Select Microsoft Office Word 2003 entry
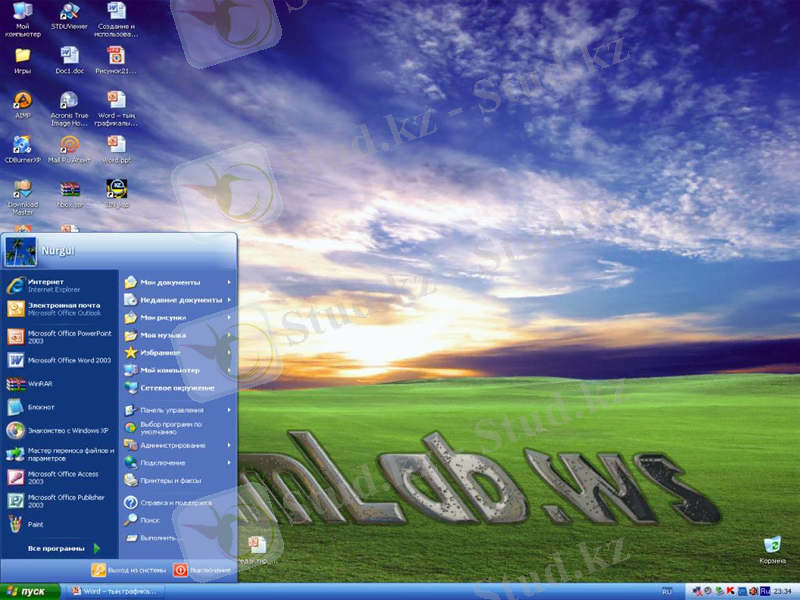This screenshot has height=600, width=800. tap(68, 360)
